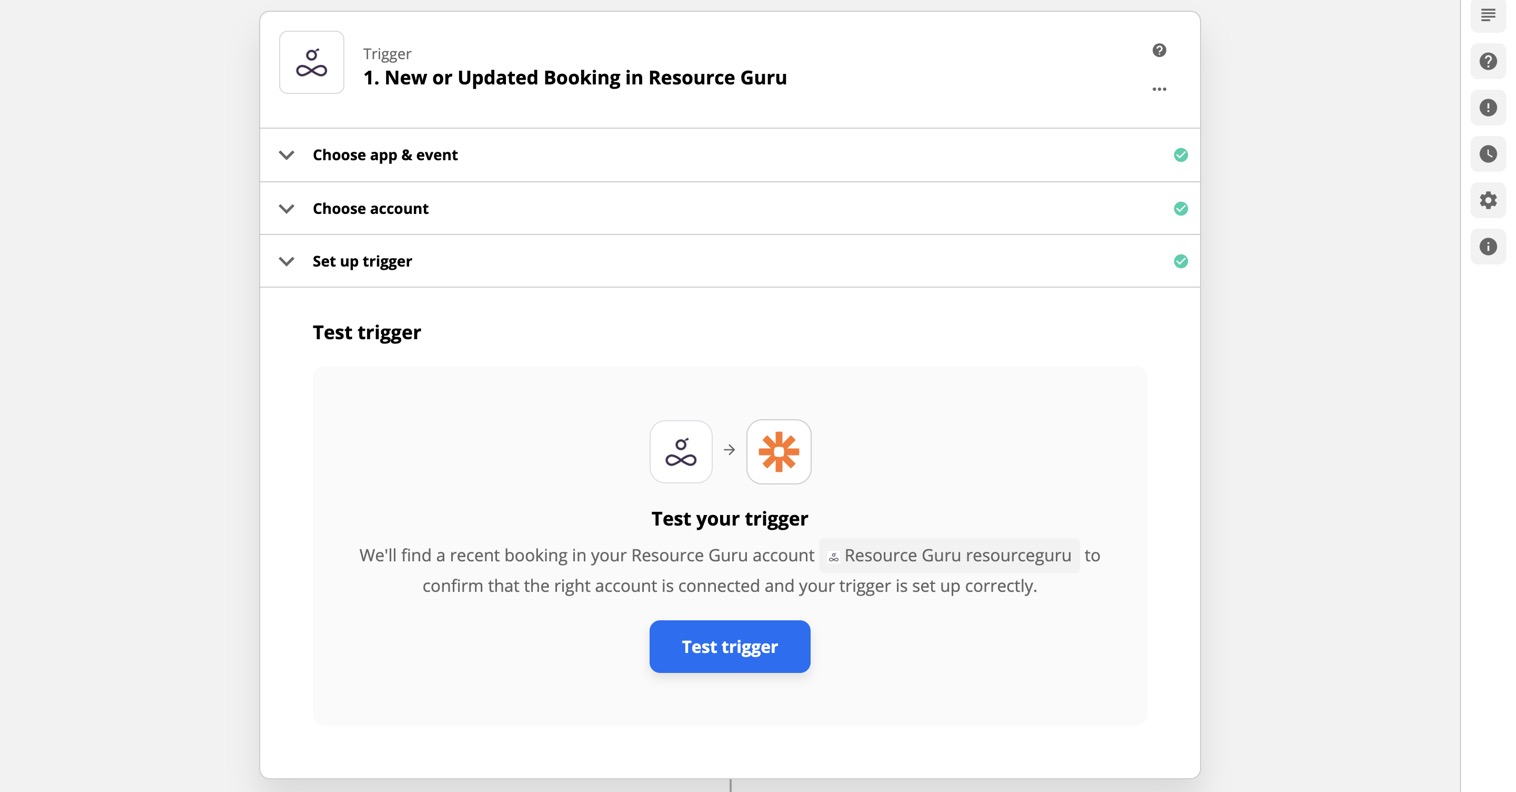The image size is (1516, 792).
Task: Open the Choose app & event section
Action: pyautogui.click(x=730, y=155)
